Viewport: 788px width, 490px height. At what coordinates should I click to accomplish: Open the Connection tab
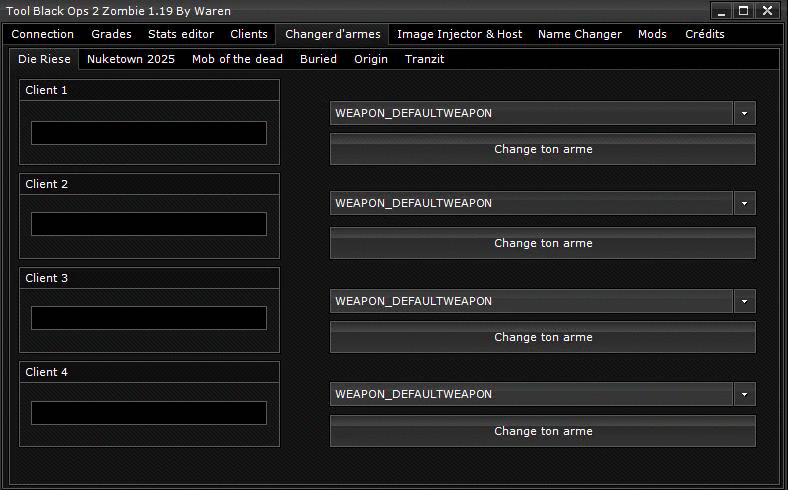43,34
